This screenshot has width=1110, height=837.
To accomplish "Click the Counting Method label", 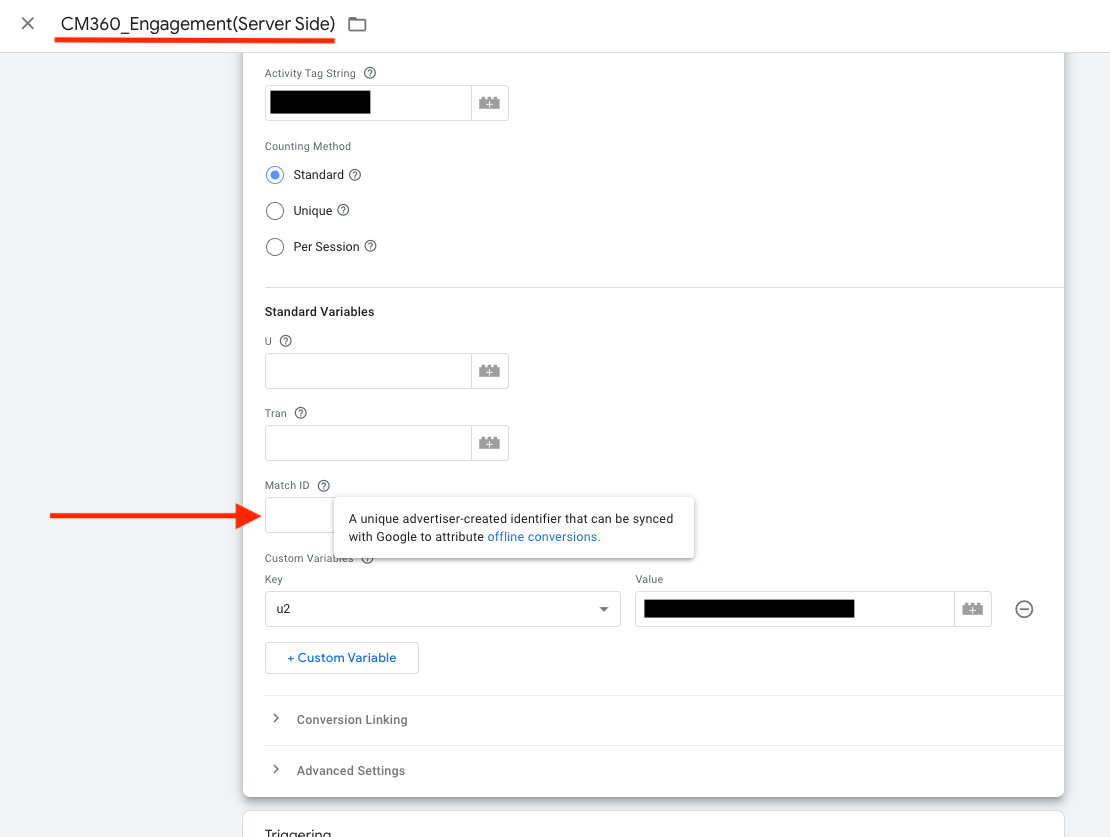I will coord(308,146).
